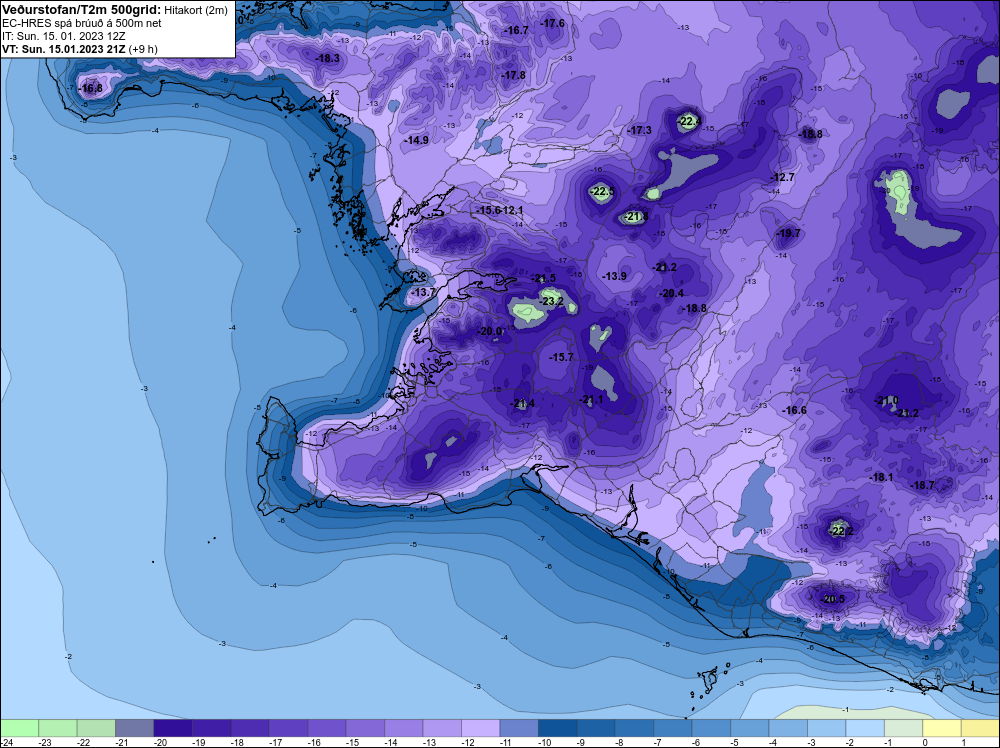
Task: Click the -20.0 temperature value
Action: [x=490, y=332]
